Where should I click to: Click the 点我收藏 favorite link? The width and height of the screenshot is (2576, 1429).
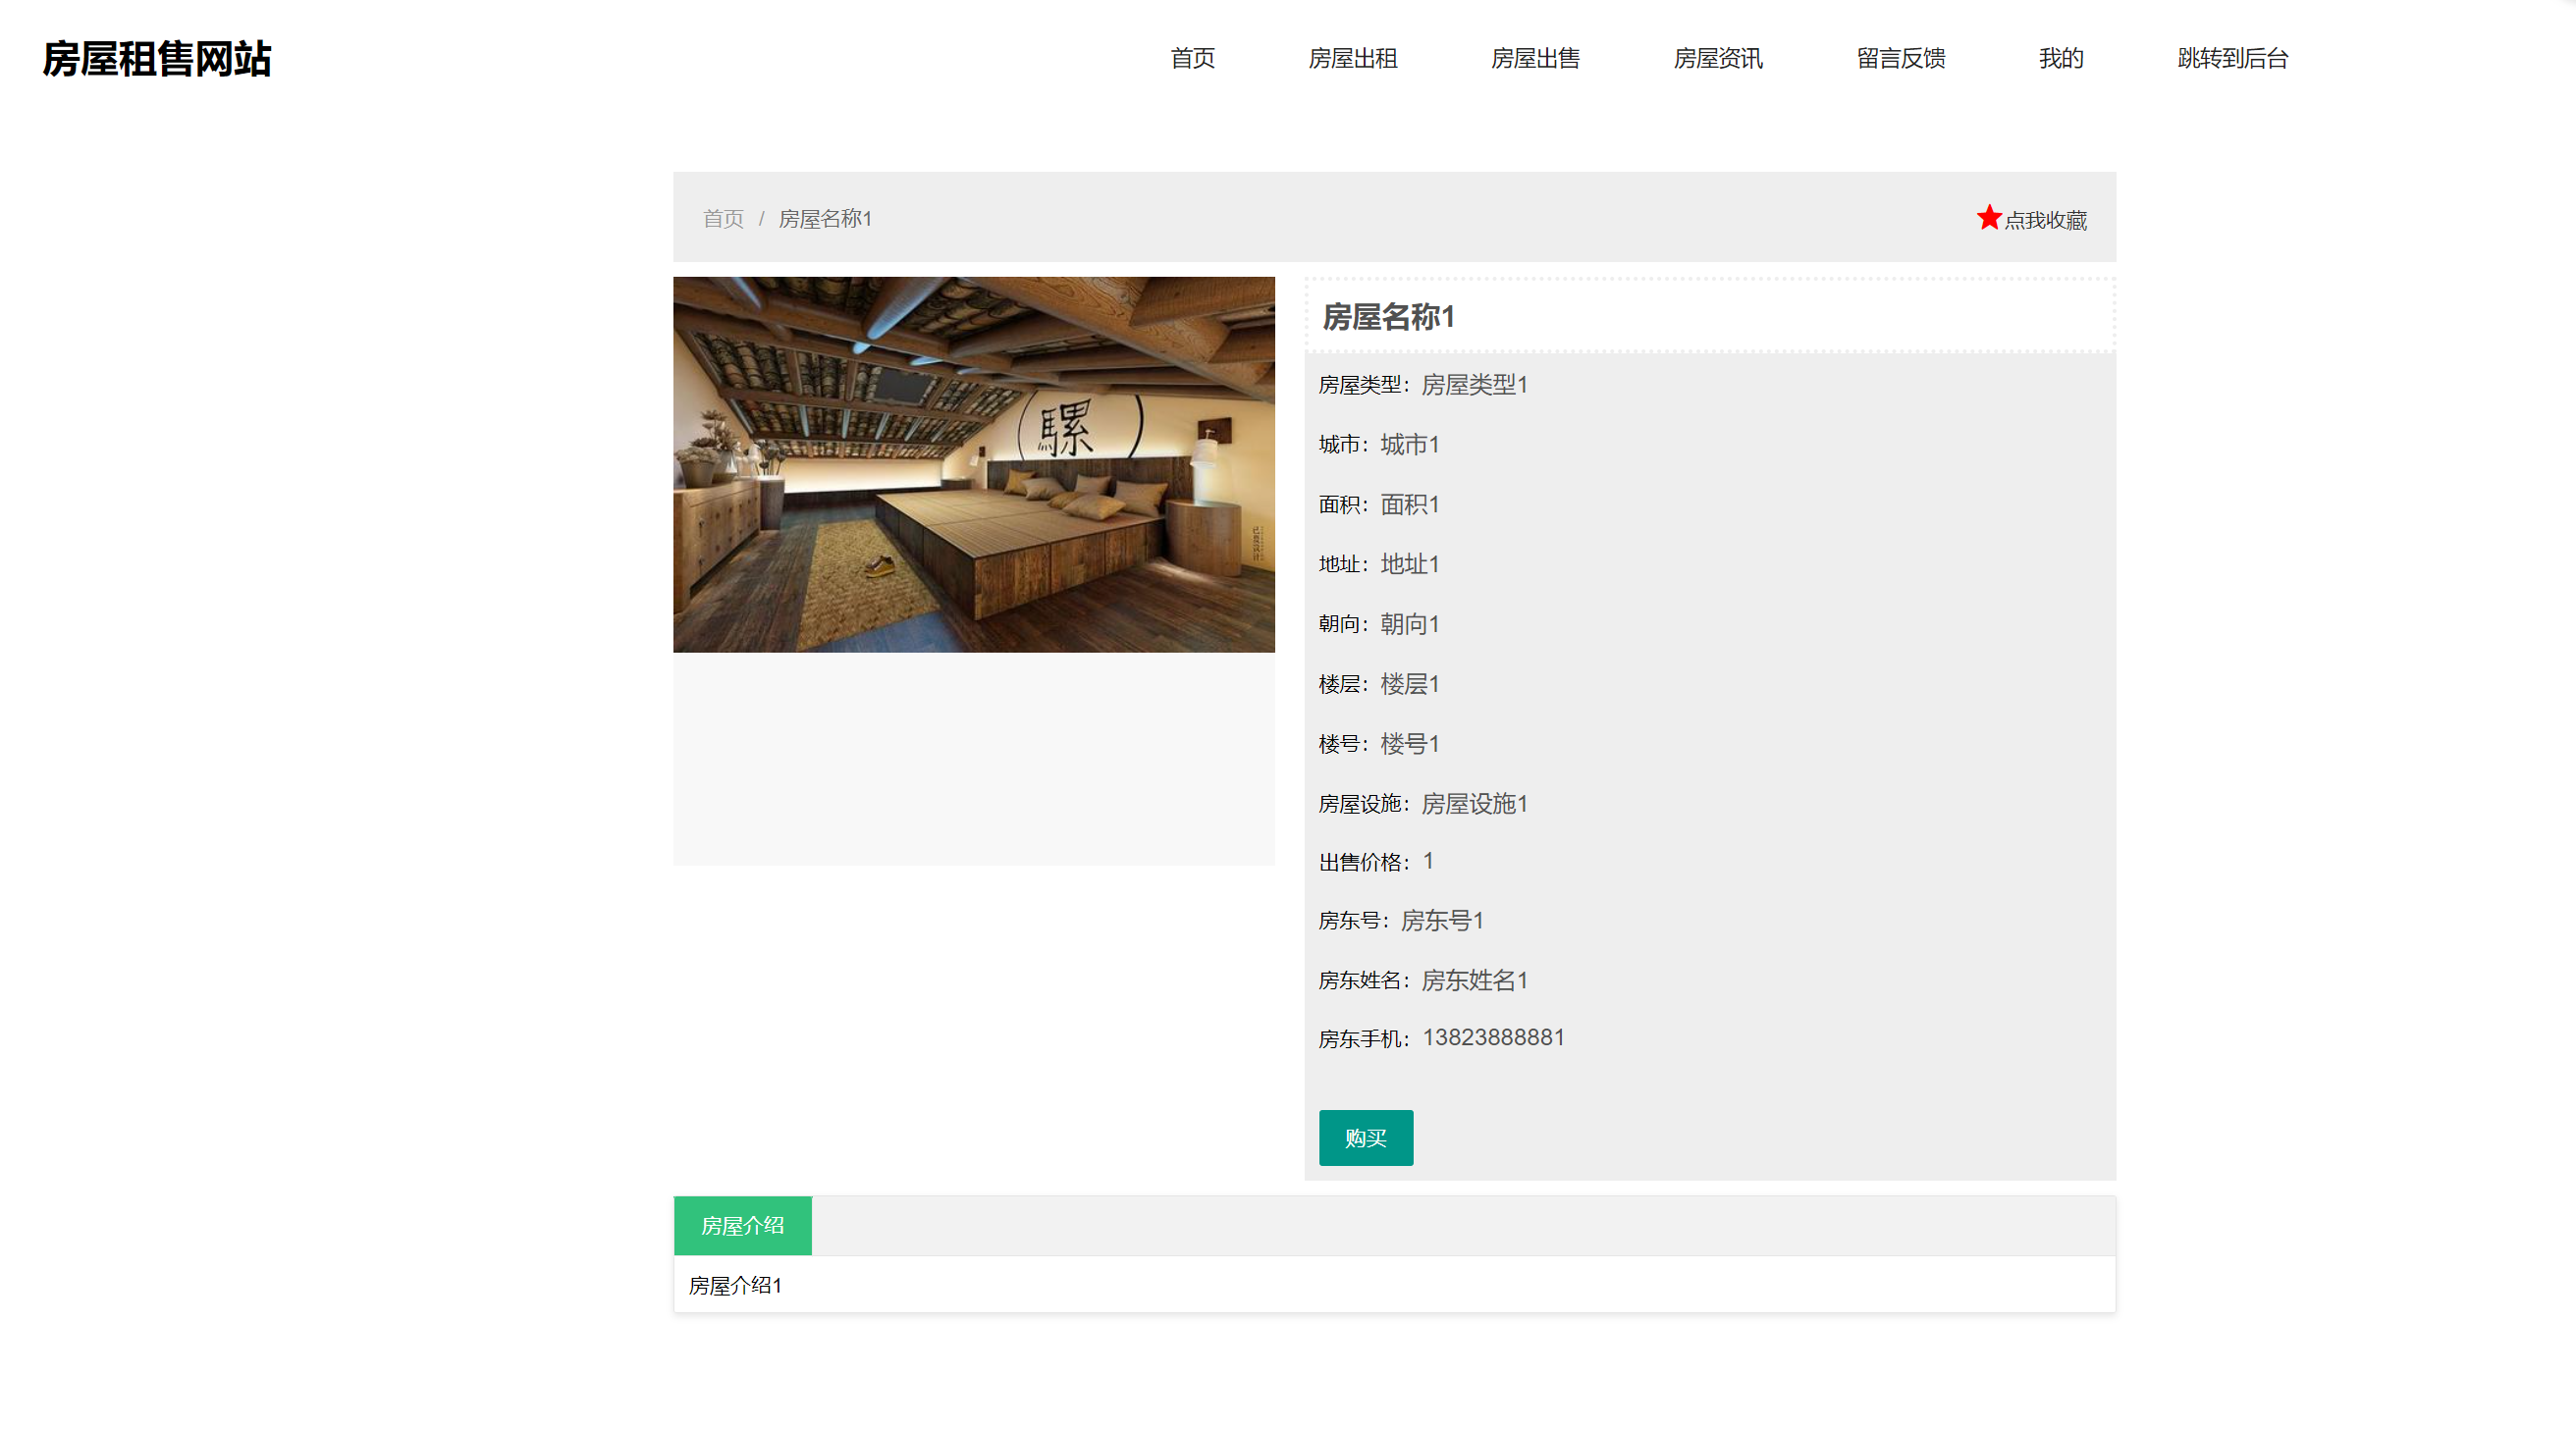click(2045, 220)
